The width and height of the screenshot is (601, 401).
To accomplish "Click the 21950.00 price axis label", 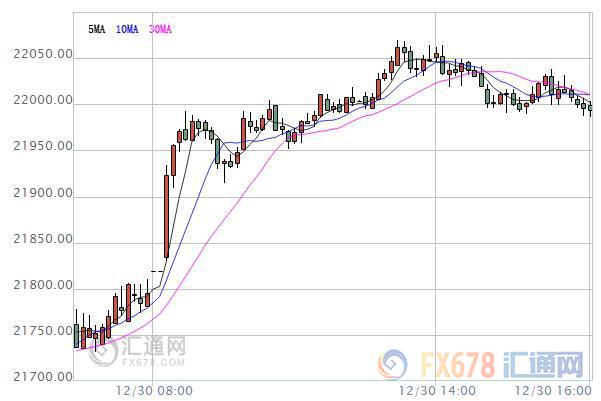I will point(43,146).
